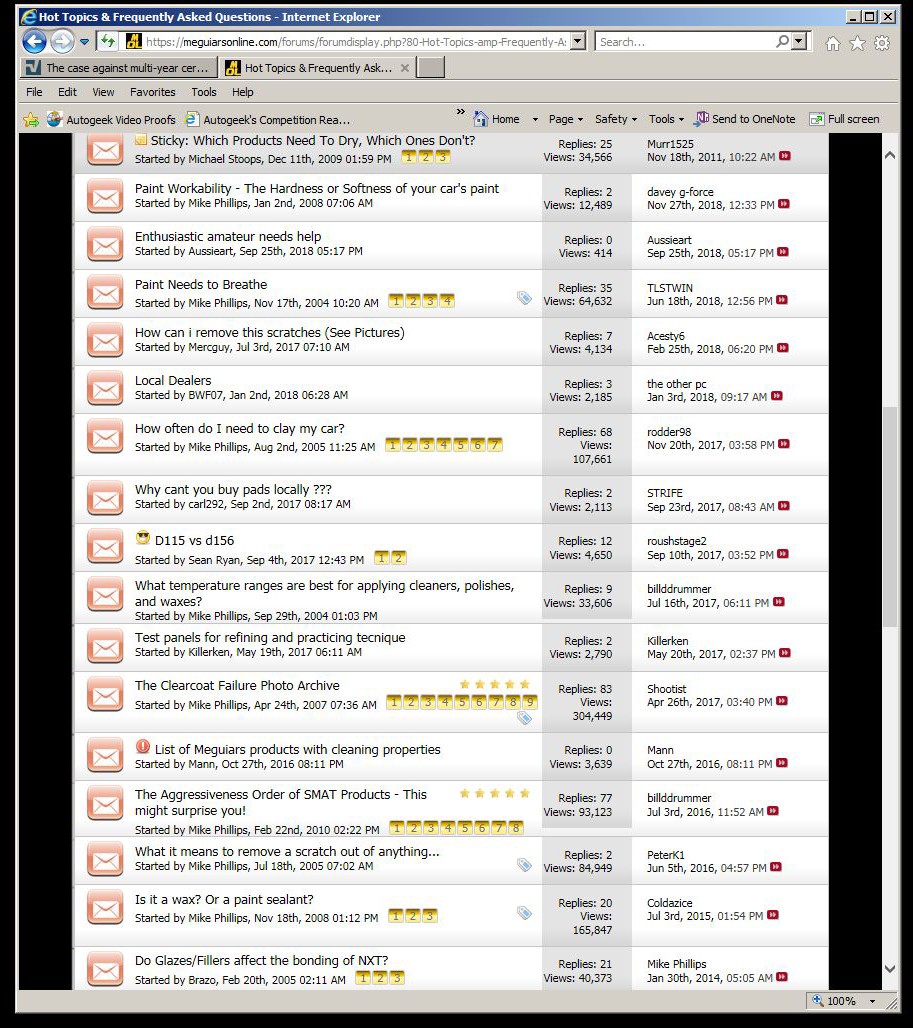Image resolution: width=913 pixels, height=1028 pixels.
Task: Open Autogeek Video Proofs favorite
Action: click(x=112, y=120)
